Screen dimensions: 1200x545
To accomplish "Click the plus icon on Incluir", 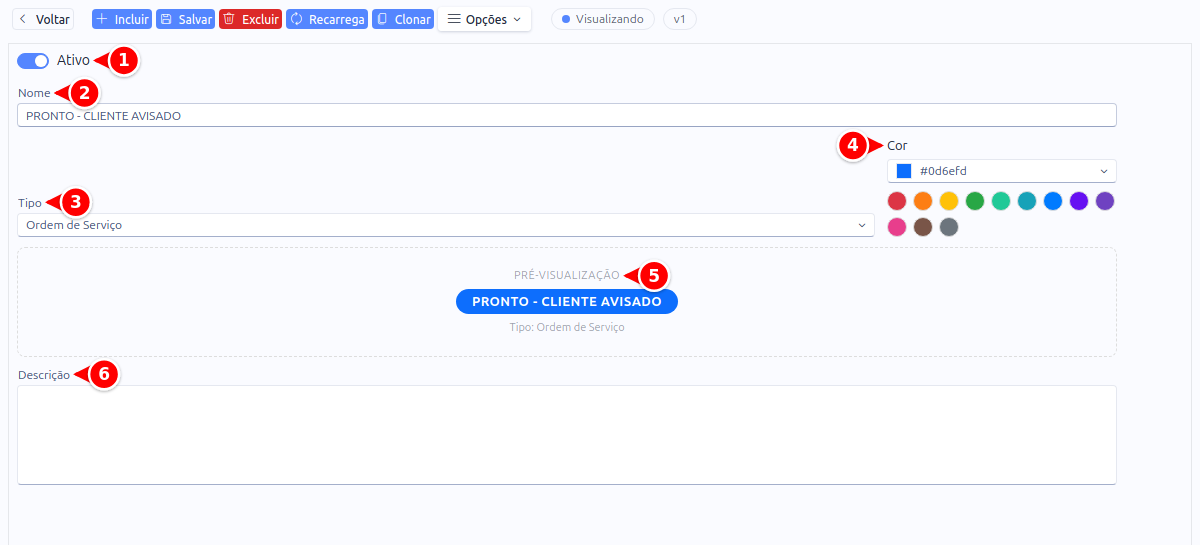I will (102, 19).
